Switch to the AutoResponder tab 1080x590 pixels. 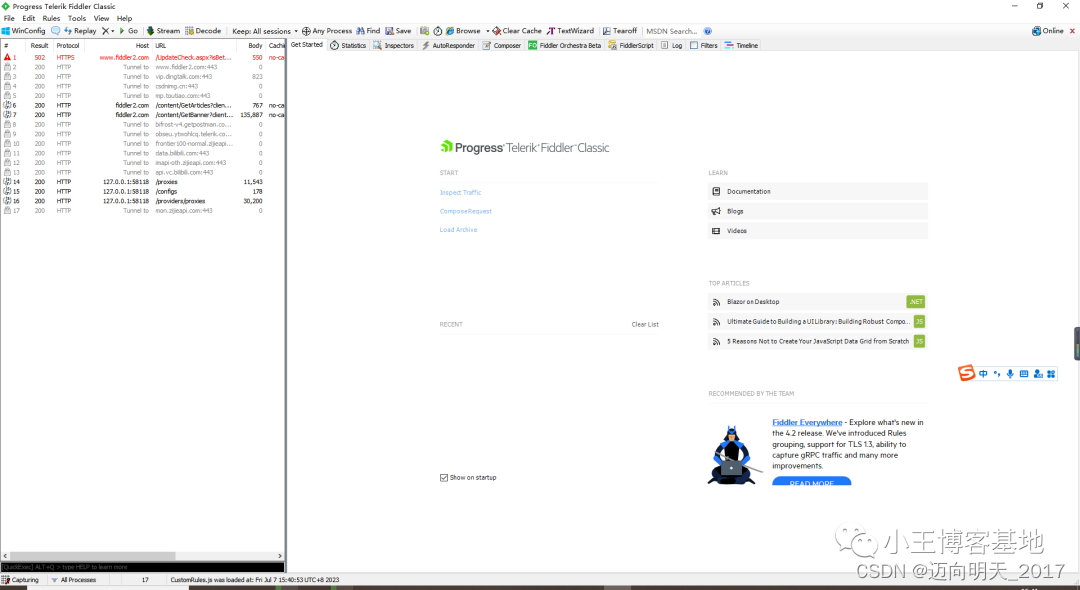pyautogui.click(x=448, y=45)
